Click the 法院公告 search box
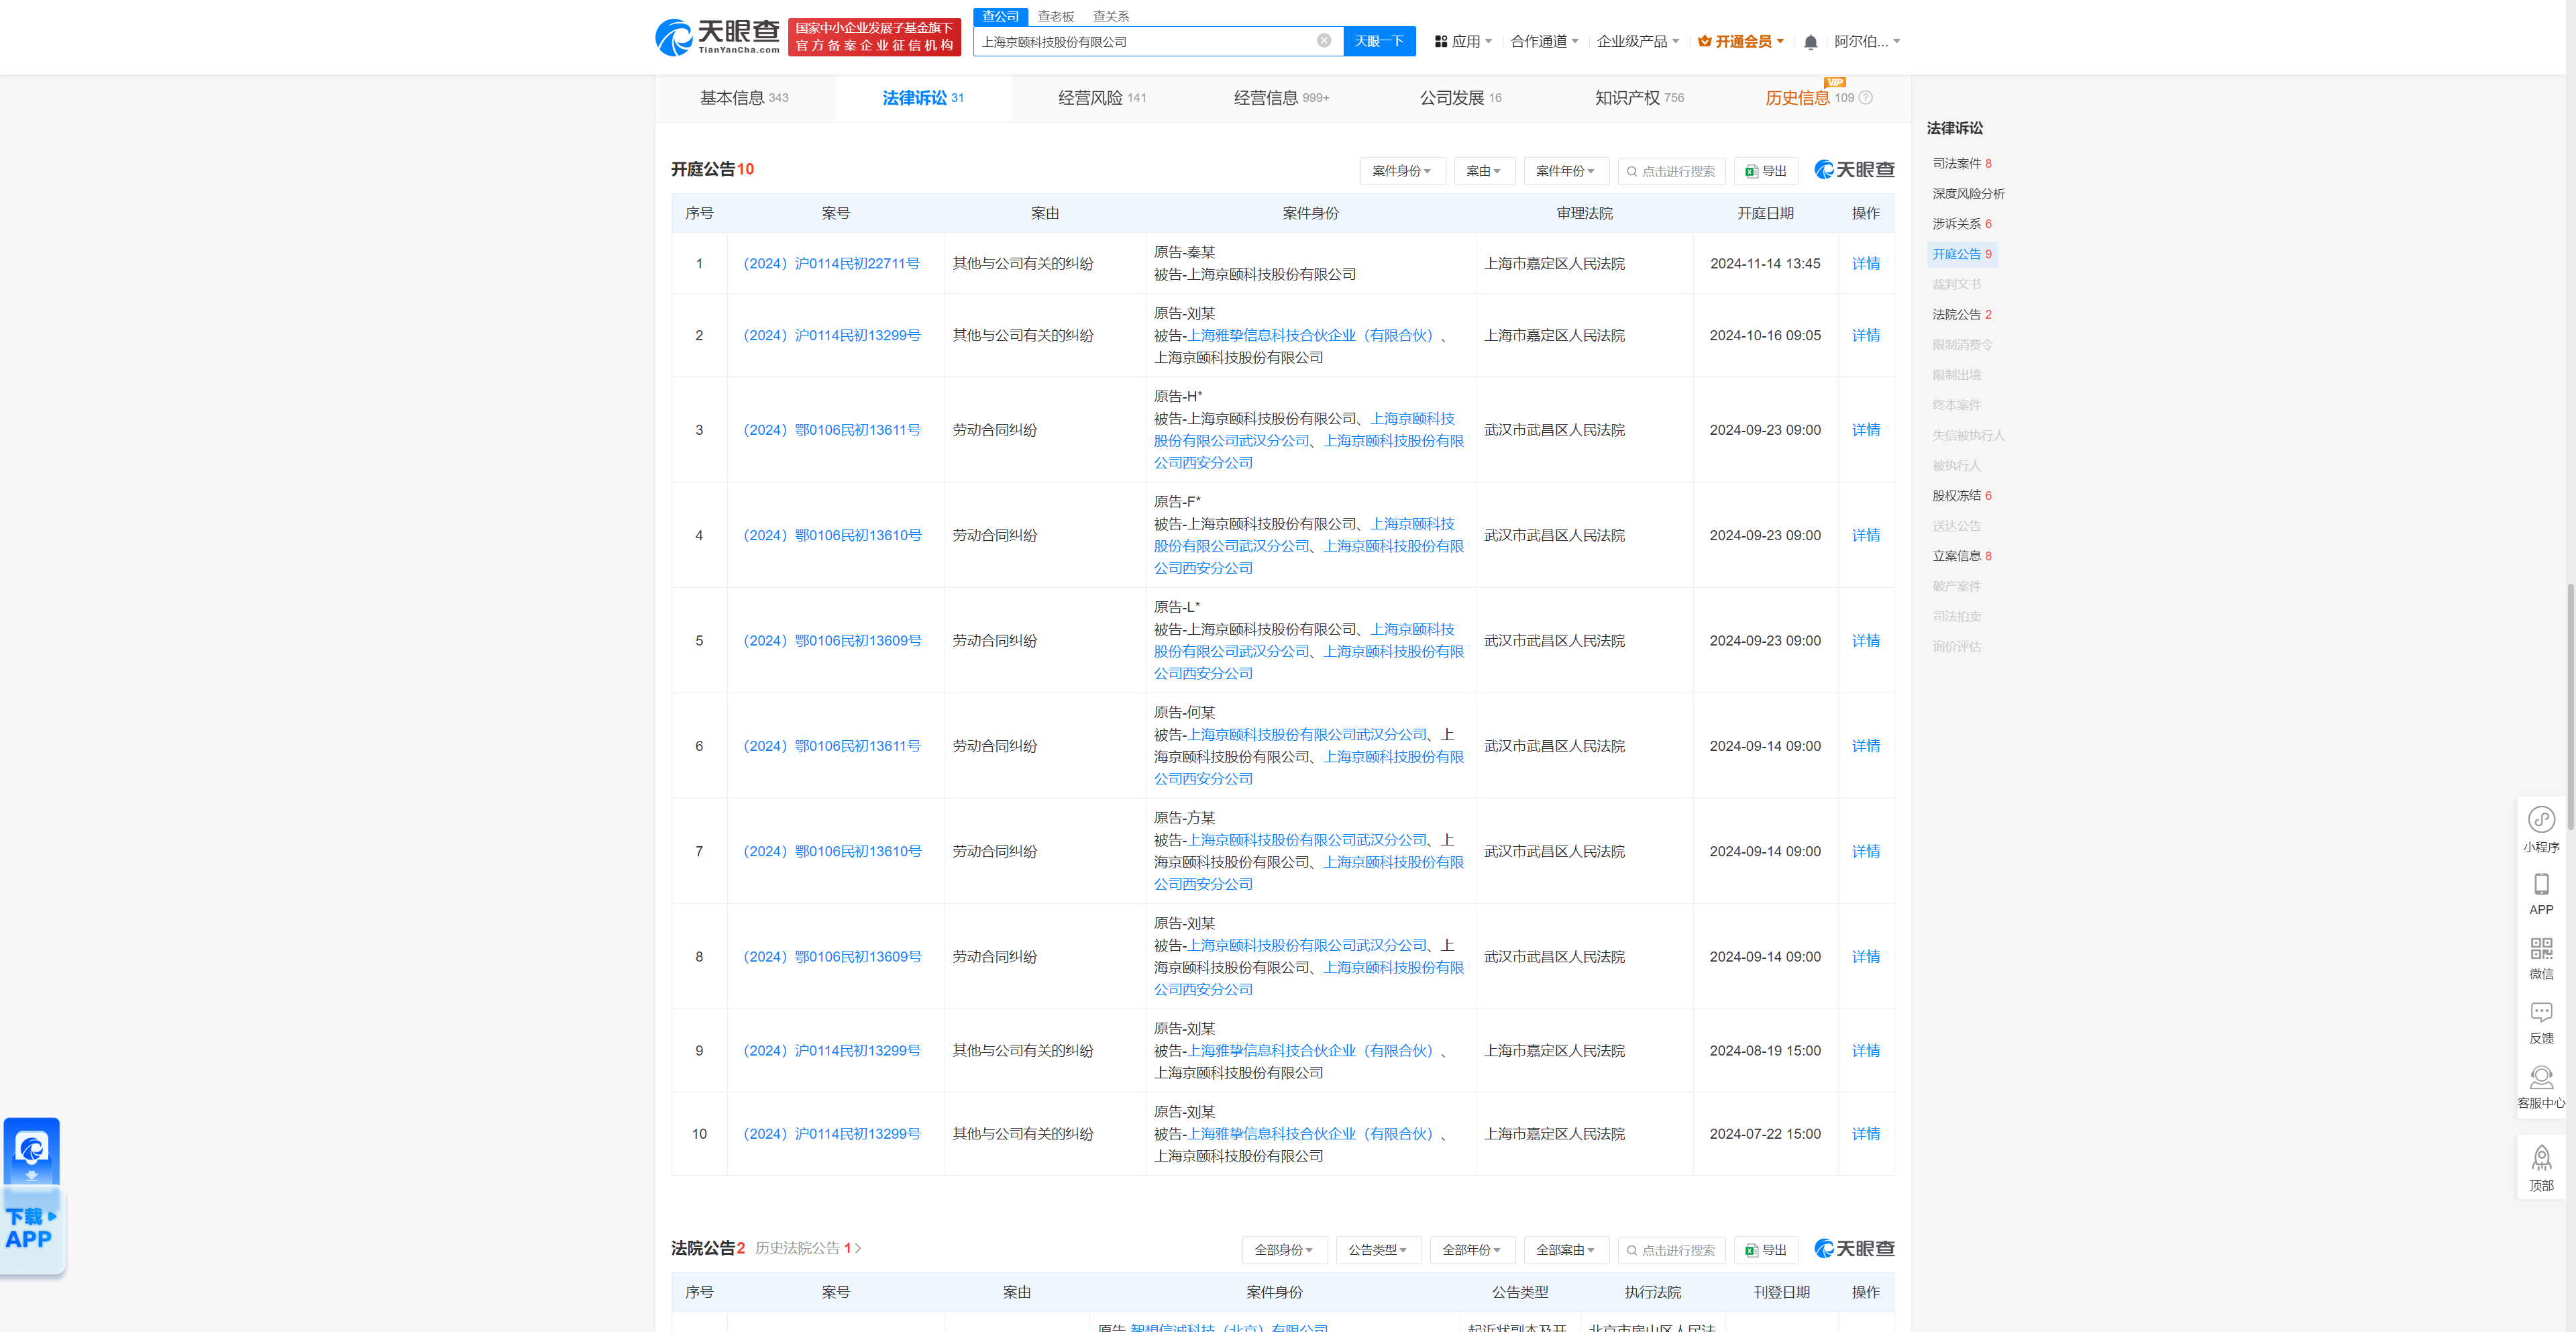The width and height of the screenshot is (2576, 1332). 1671,1250
